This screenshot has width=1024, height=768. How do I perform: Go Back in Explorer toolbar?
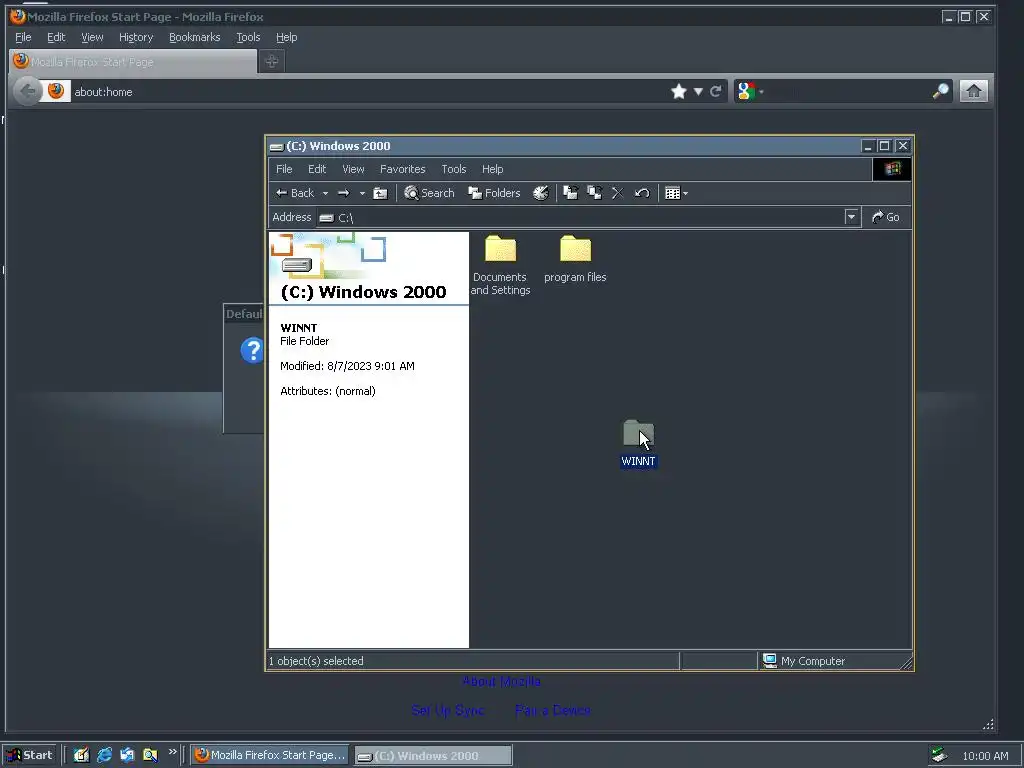coord(295,193)
